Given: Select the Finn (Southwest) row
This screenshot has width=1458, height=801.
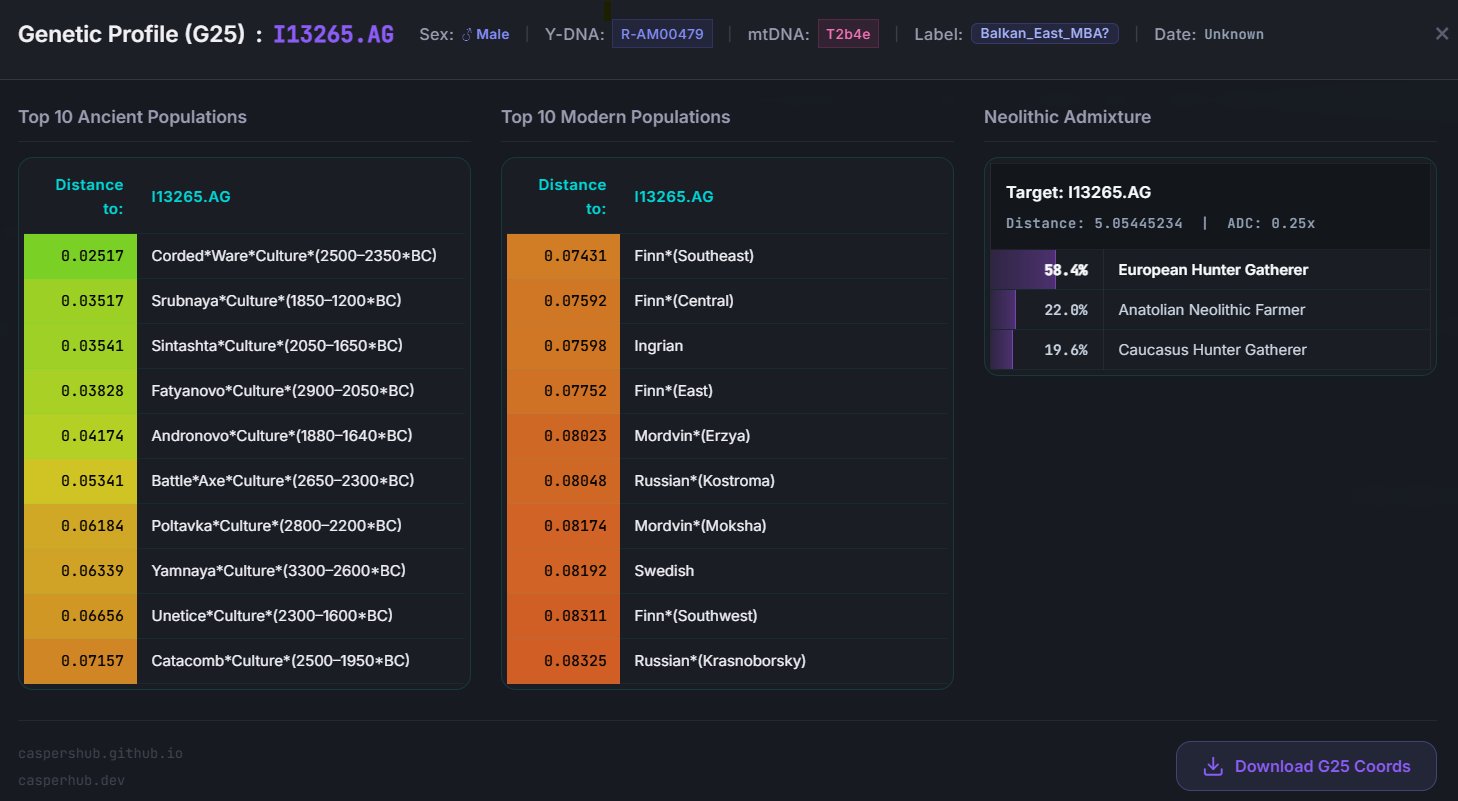Looking at the screenshot, I should 727,616.
